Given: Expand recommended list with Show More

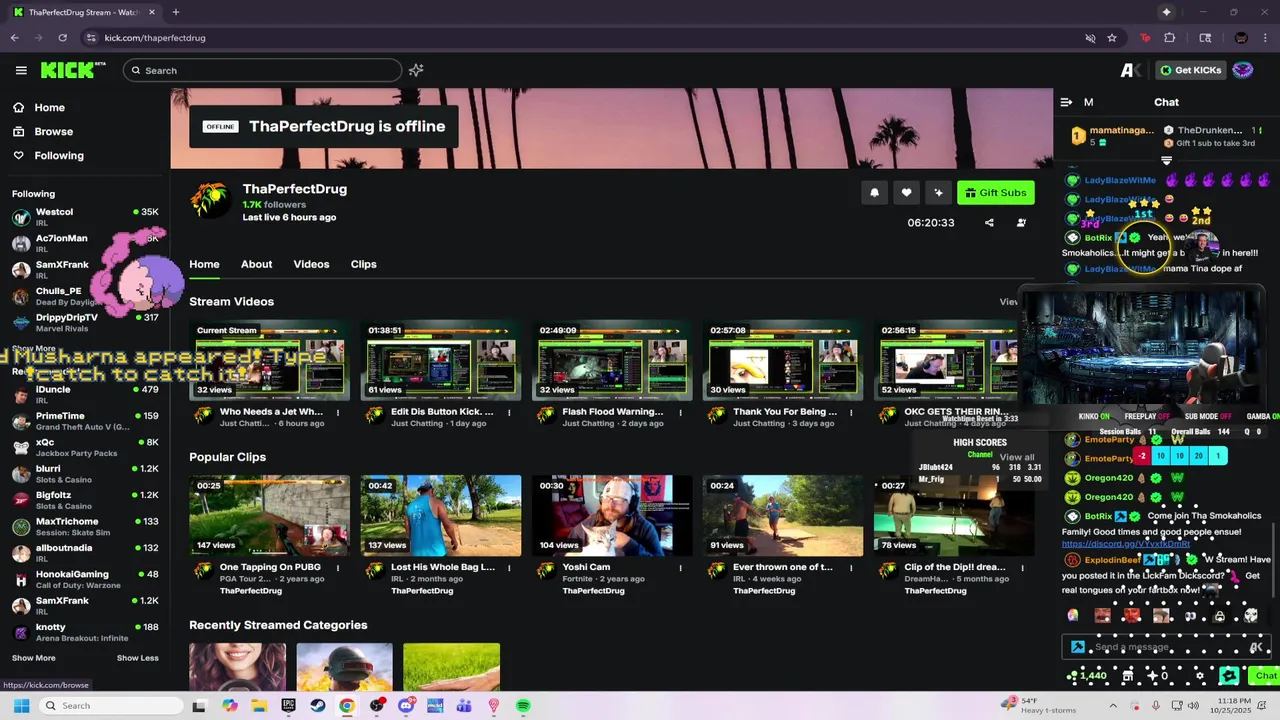Looking at the screenshot, I should point(34,658).
